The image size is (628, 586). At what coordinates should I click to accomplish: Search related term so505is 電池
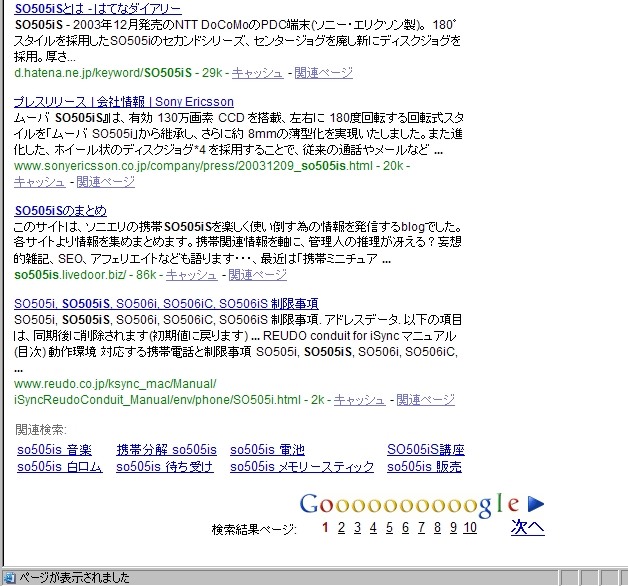pos(267,450)
